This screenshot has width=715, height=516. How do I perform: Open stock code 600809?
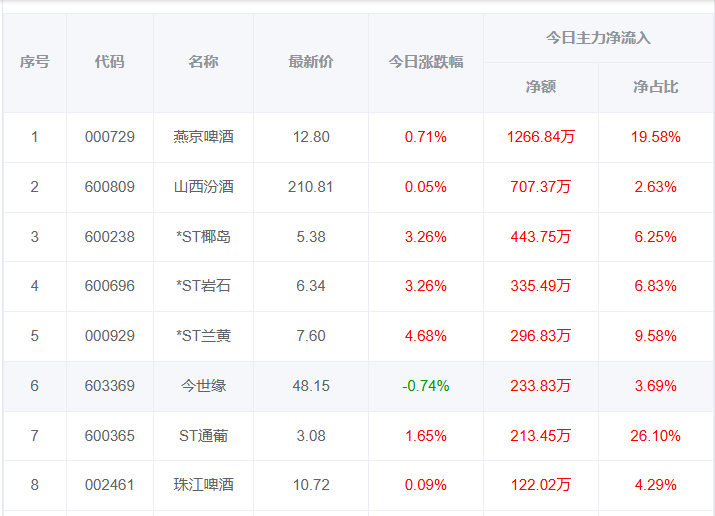point(110,187)
